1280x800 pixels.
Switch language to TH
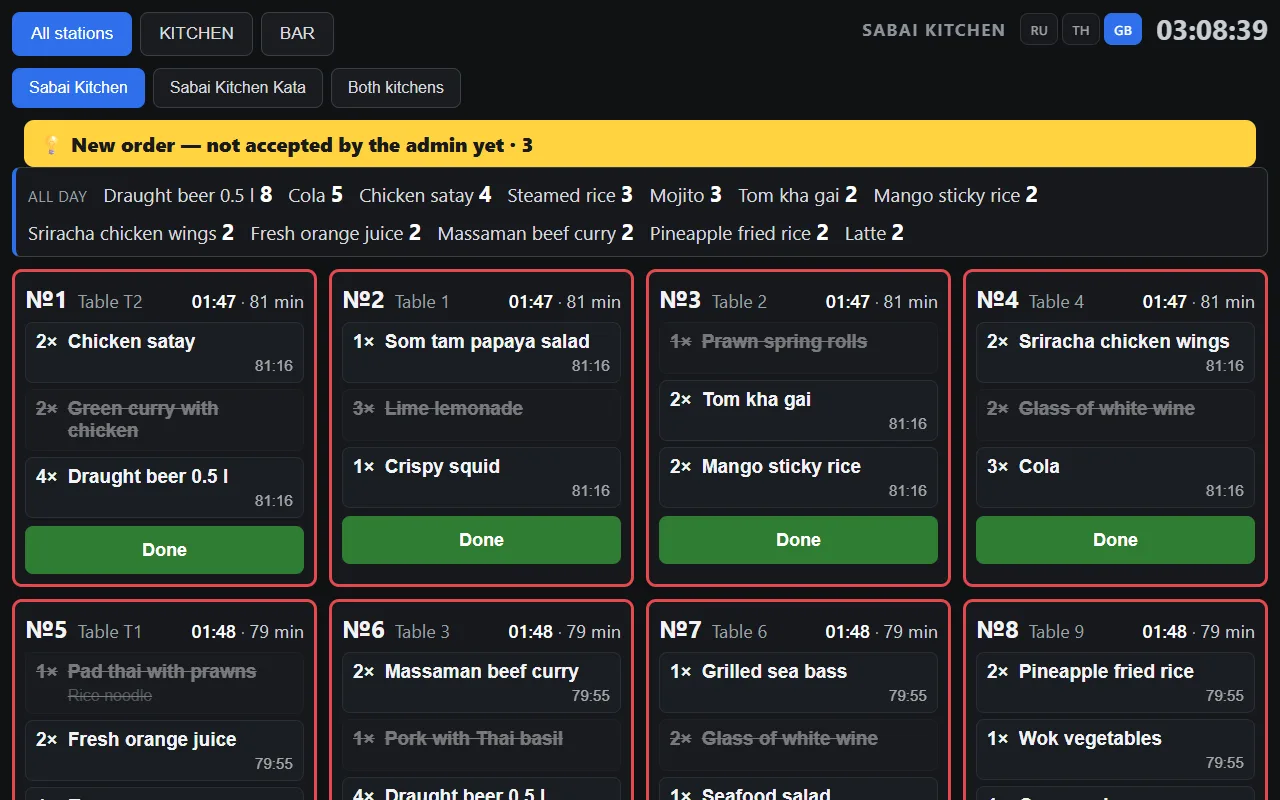click(x=1081, y=30)
